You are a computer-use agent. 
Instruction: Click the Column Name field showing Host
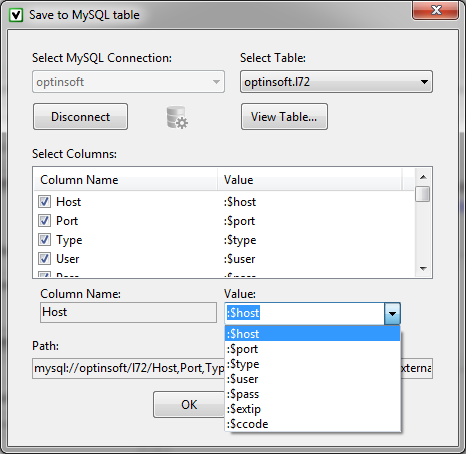(x=128, y=312)
